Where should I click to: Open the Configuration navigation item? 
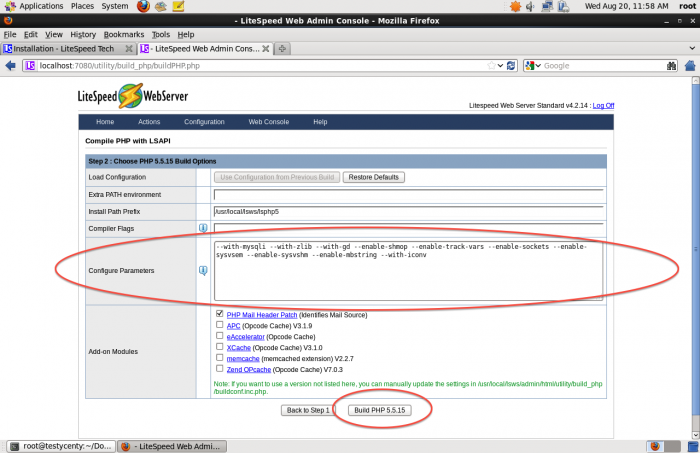pos(204,122)
